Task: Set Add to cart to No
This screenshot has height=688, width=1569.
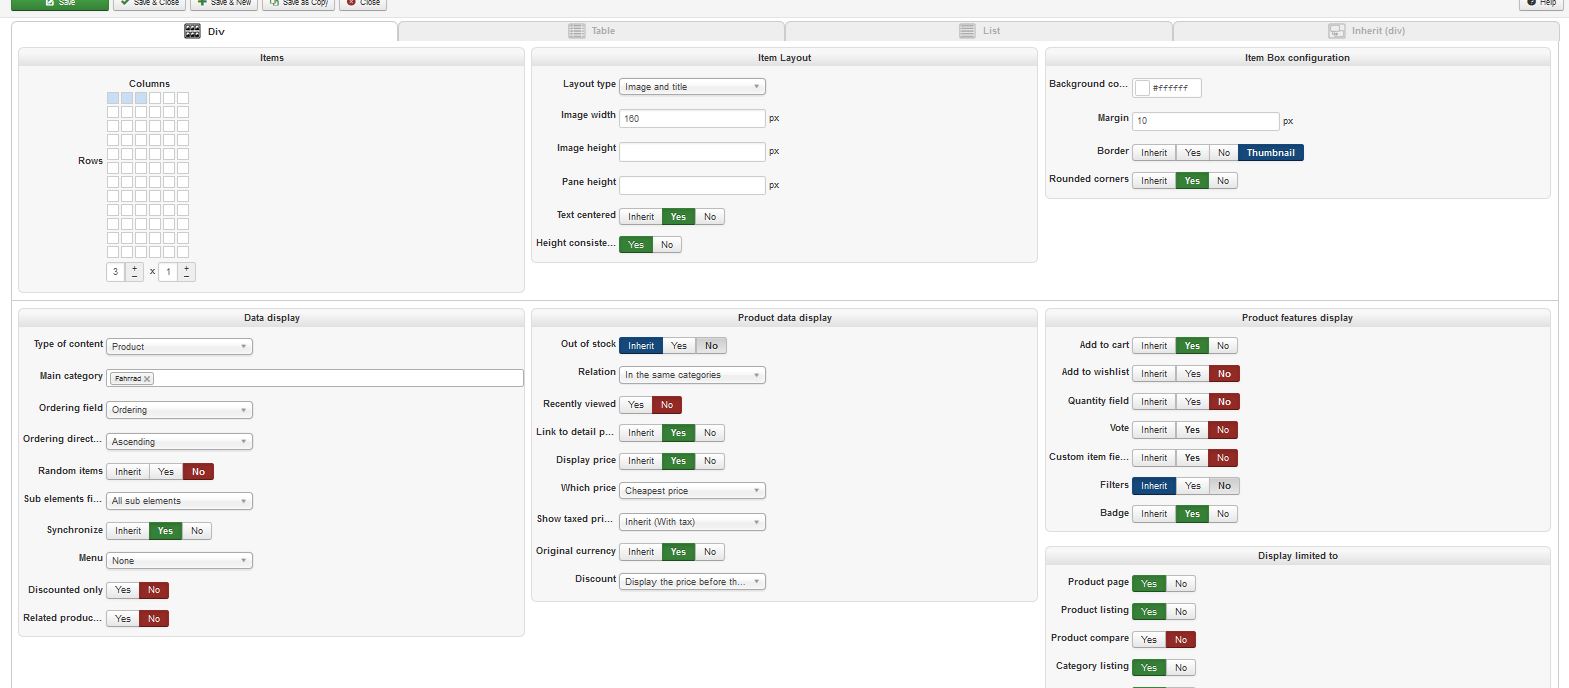Action: coord(1223,346)
